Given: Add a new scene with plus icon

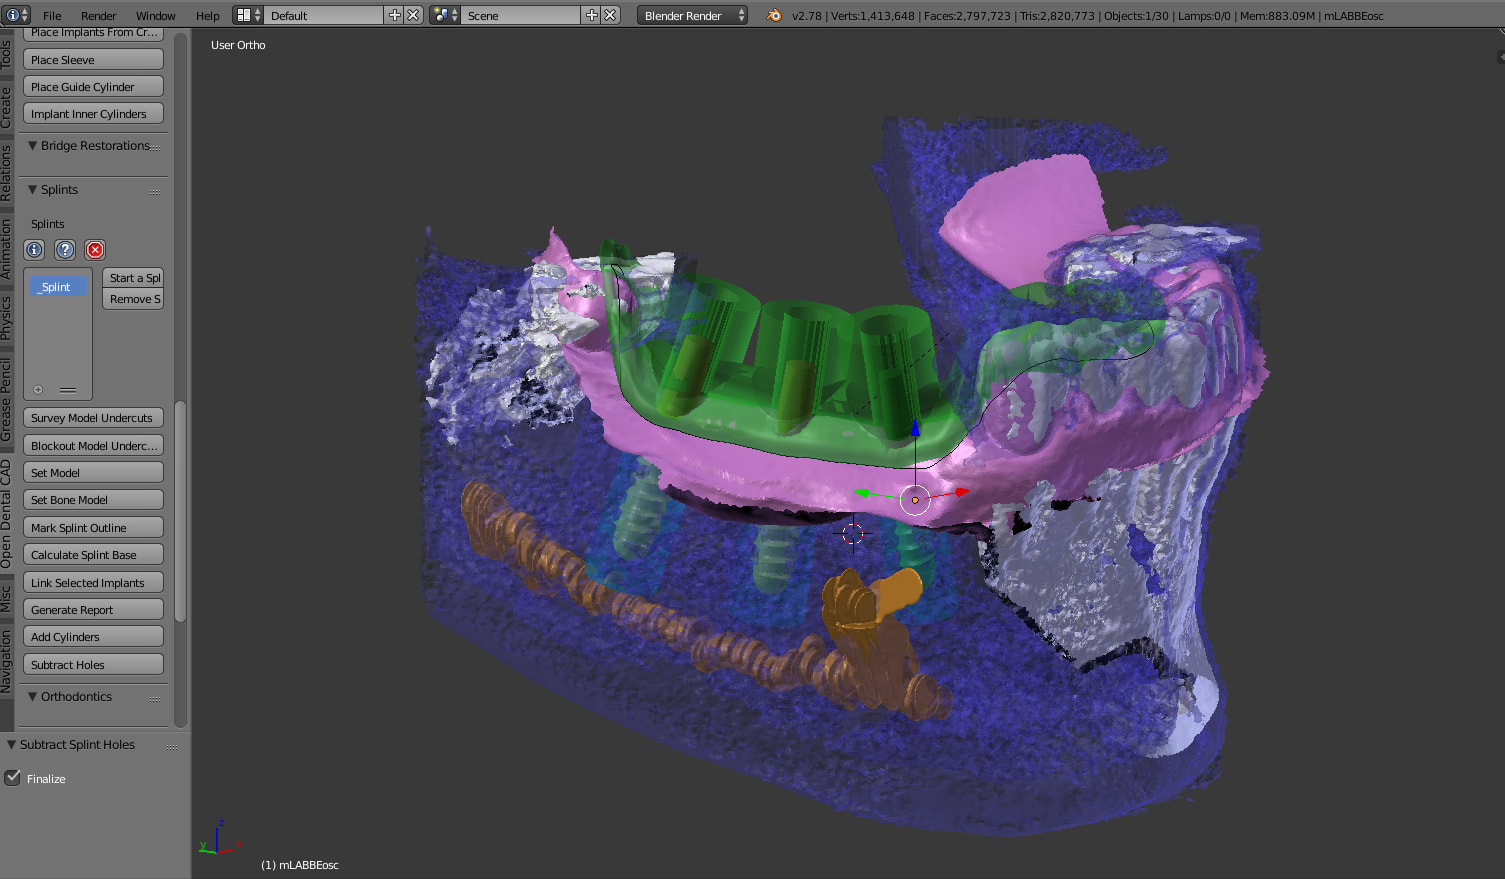Looking at the screenshot, I should [591, 15].
